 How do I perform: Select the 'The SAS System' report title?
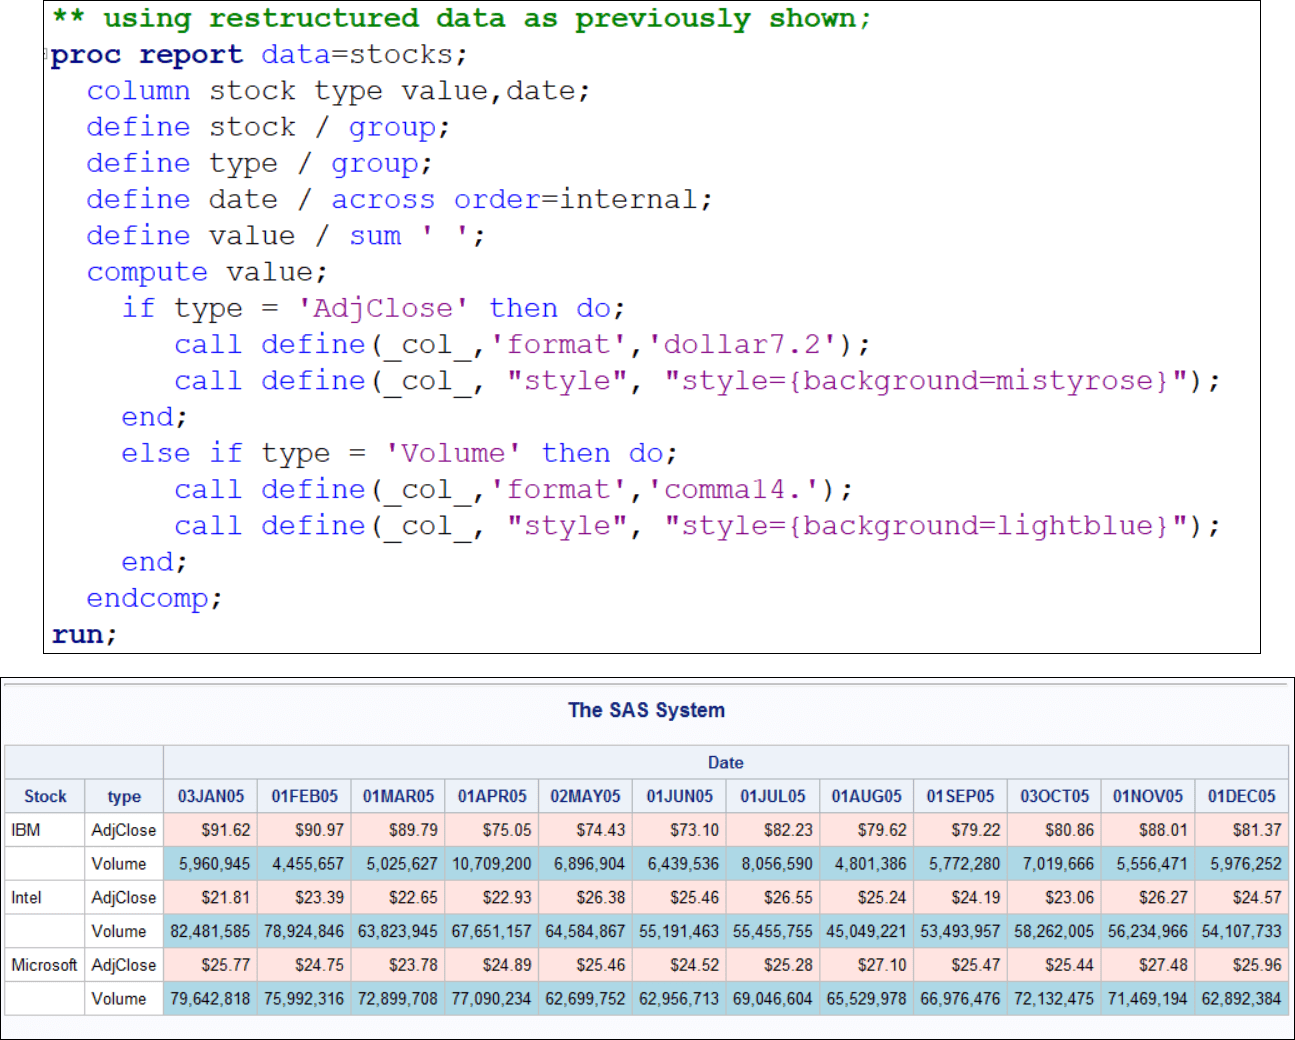point(646,710)
